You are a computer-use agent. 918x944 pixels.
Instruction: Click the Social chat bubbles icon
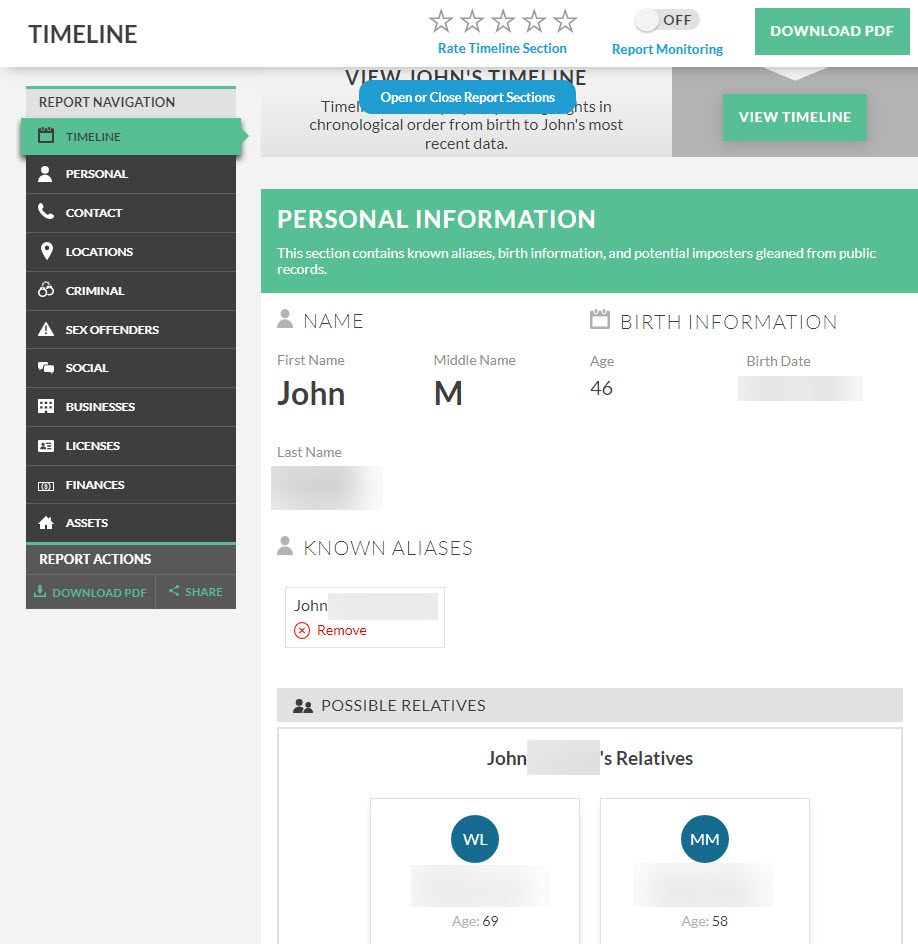click(x=46, y=367)
